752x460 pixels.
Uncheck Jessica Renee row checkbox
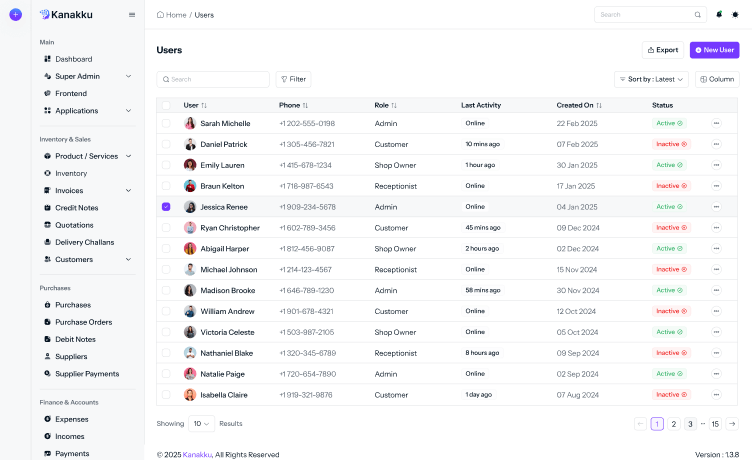click(166, 207)
